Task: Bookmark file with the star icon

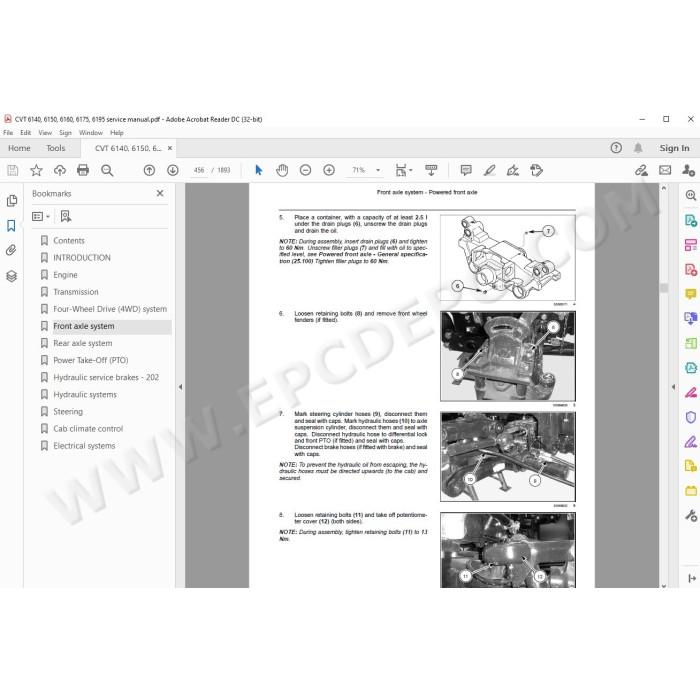Action: [x=36, y=170]
